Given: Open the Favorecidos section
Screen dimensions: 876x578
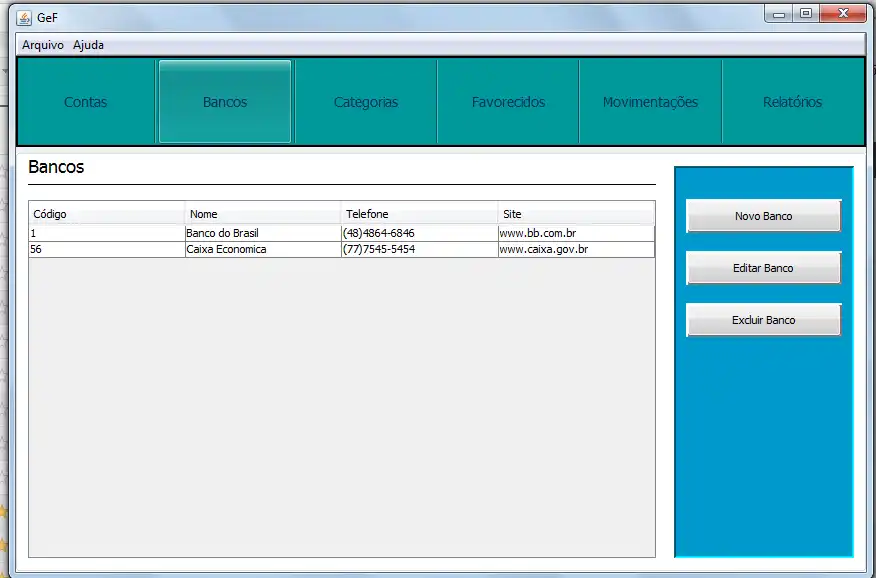Looking at the screenshot, I should [x=508, y=102].
